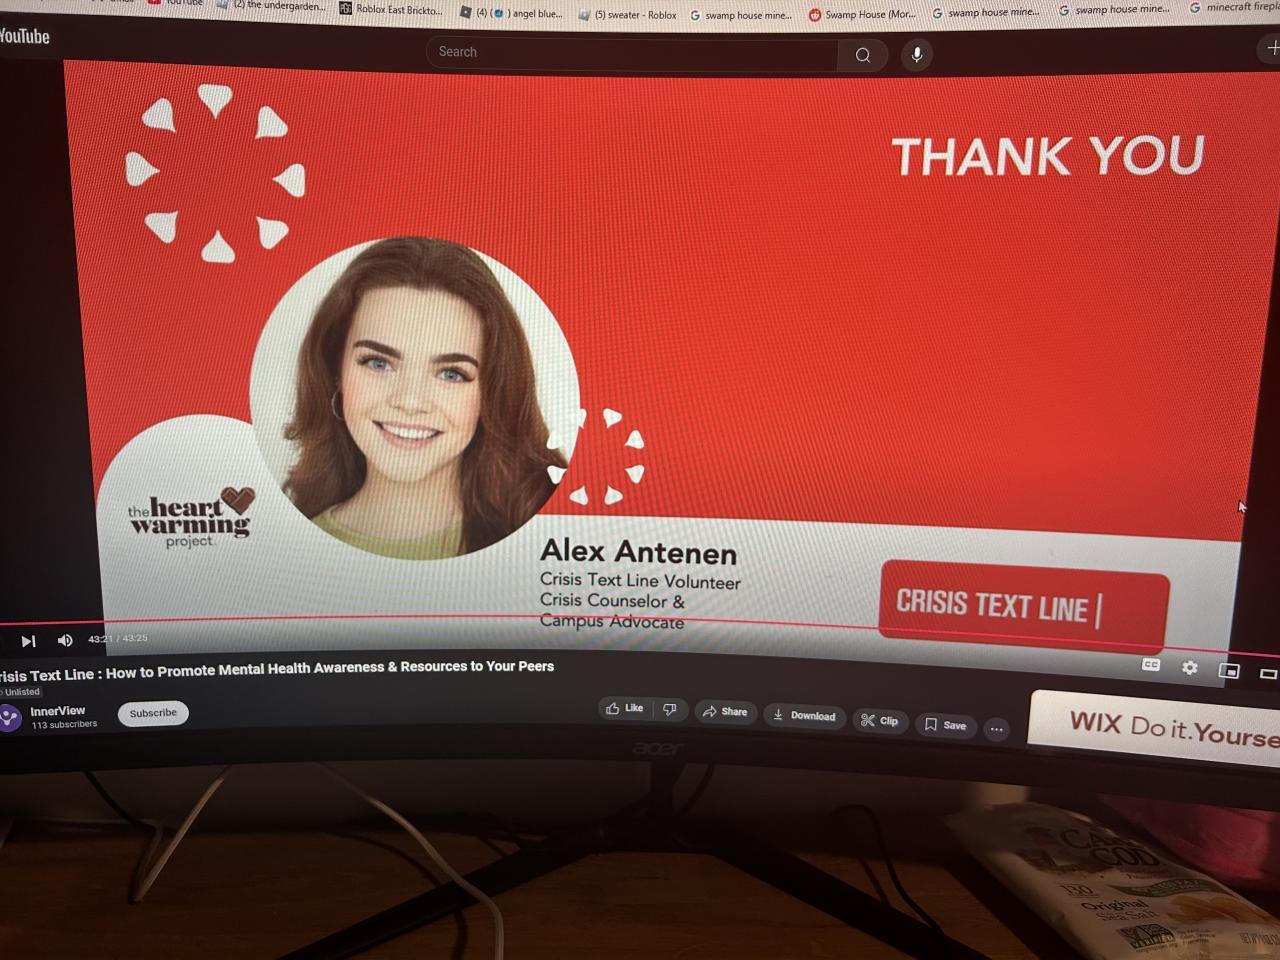1280x960 pixels.
Task: Click the YouTube logo to go home
Action: pyautogui.click(x=24, y=37)
